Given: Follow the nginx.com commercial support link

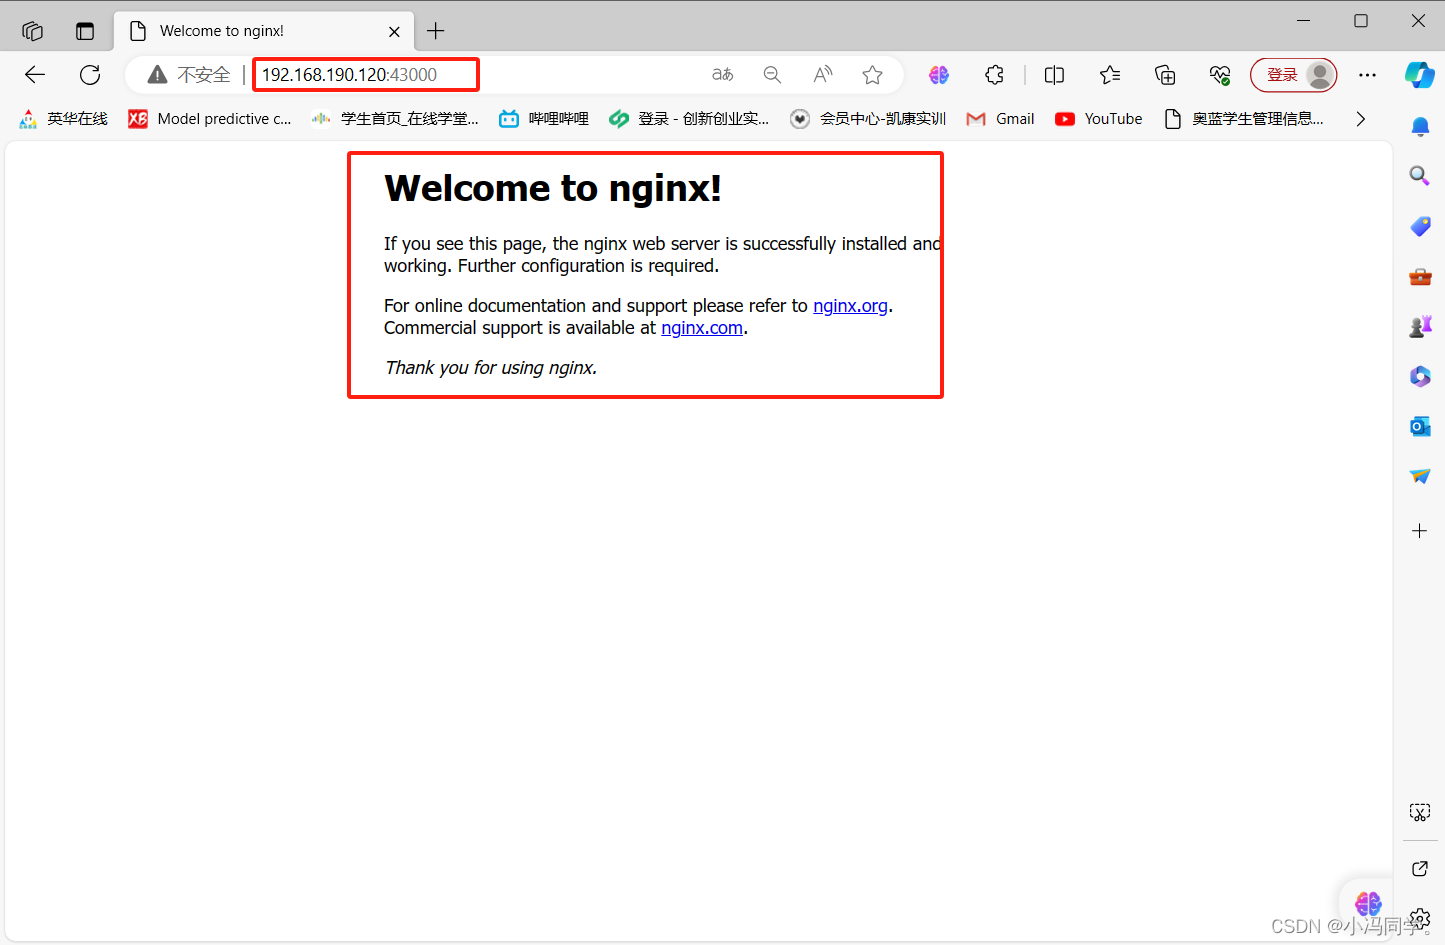Looking at the screenshot, I should pyautogui.click(x=702, y=328).
